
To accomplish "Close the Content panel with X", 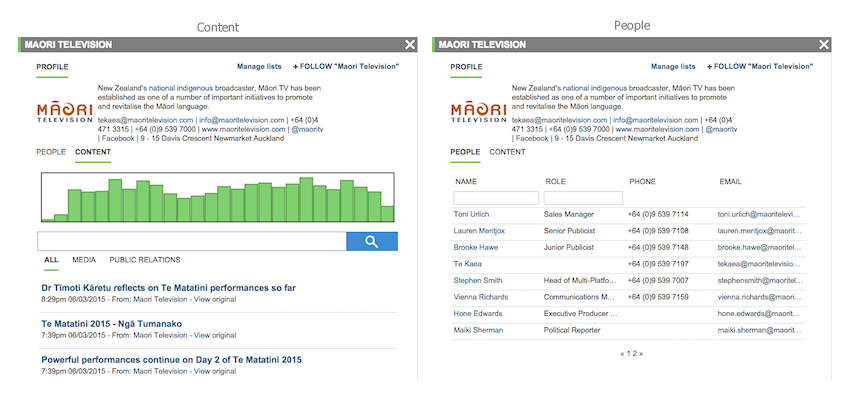I will (x=410, y=44).
